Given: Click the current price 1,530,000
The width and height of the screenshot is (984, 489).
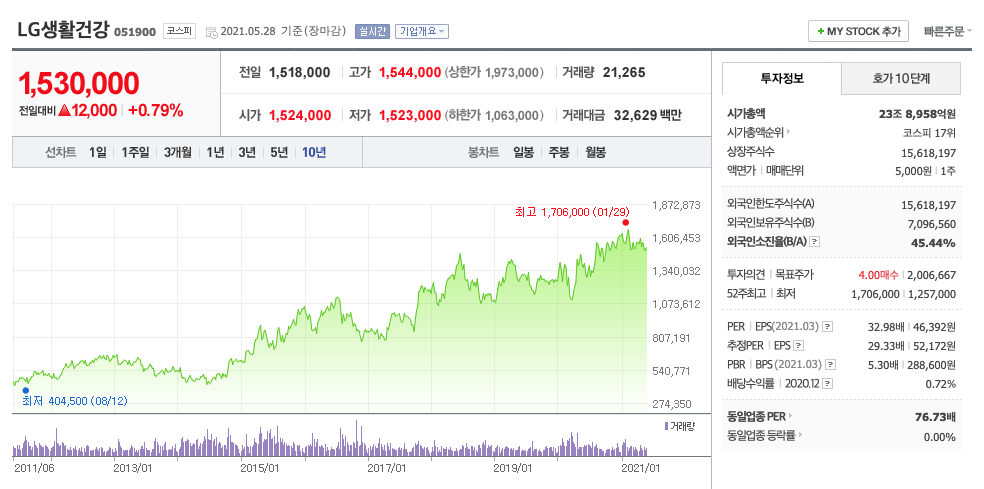Looking at the screenshot, I should tap(79, 83).
